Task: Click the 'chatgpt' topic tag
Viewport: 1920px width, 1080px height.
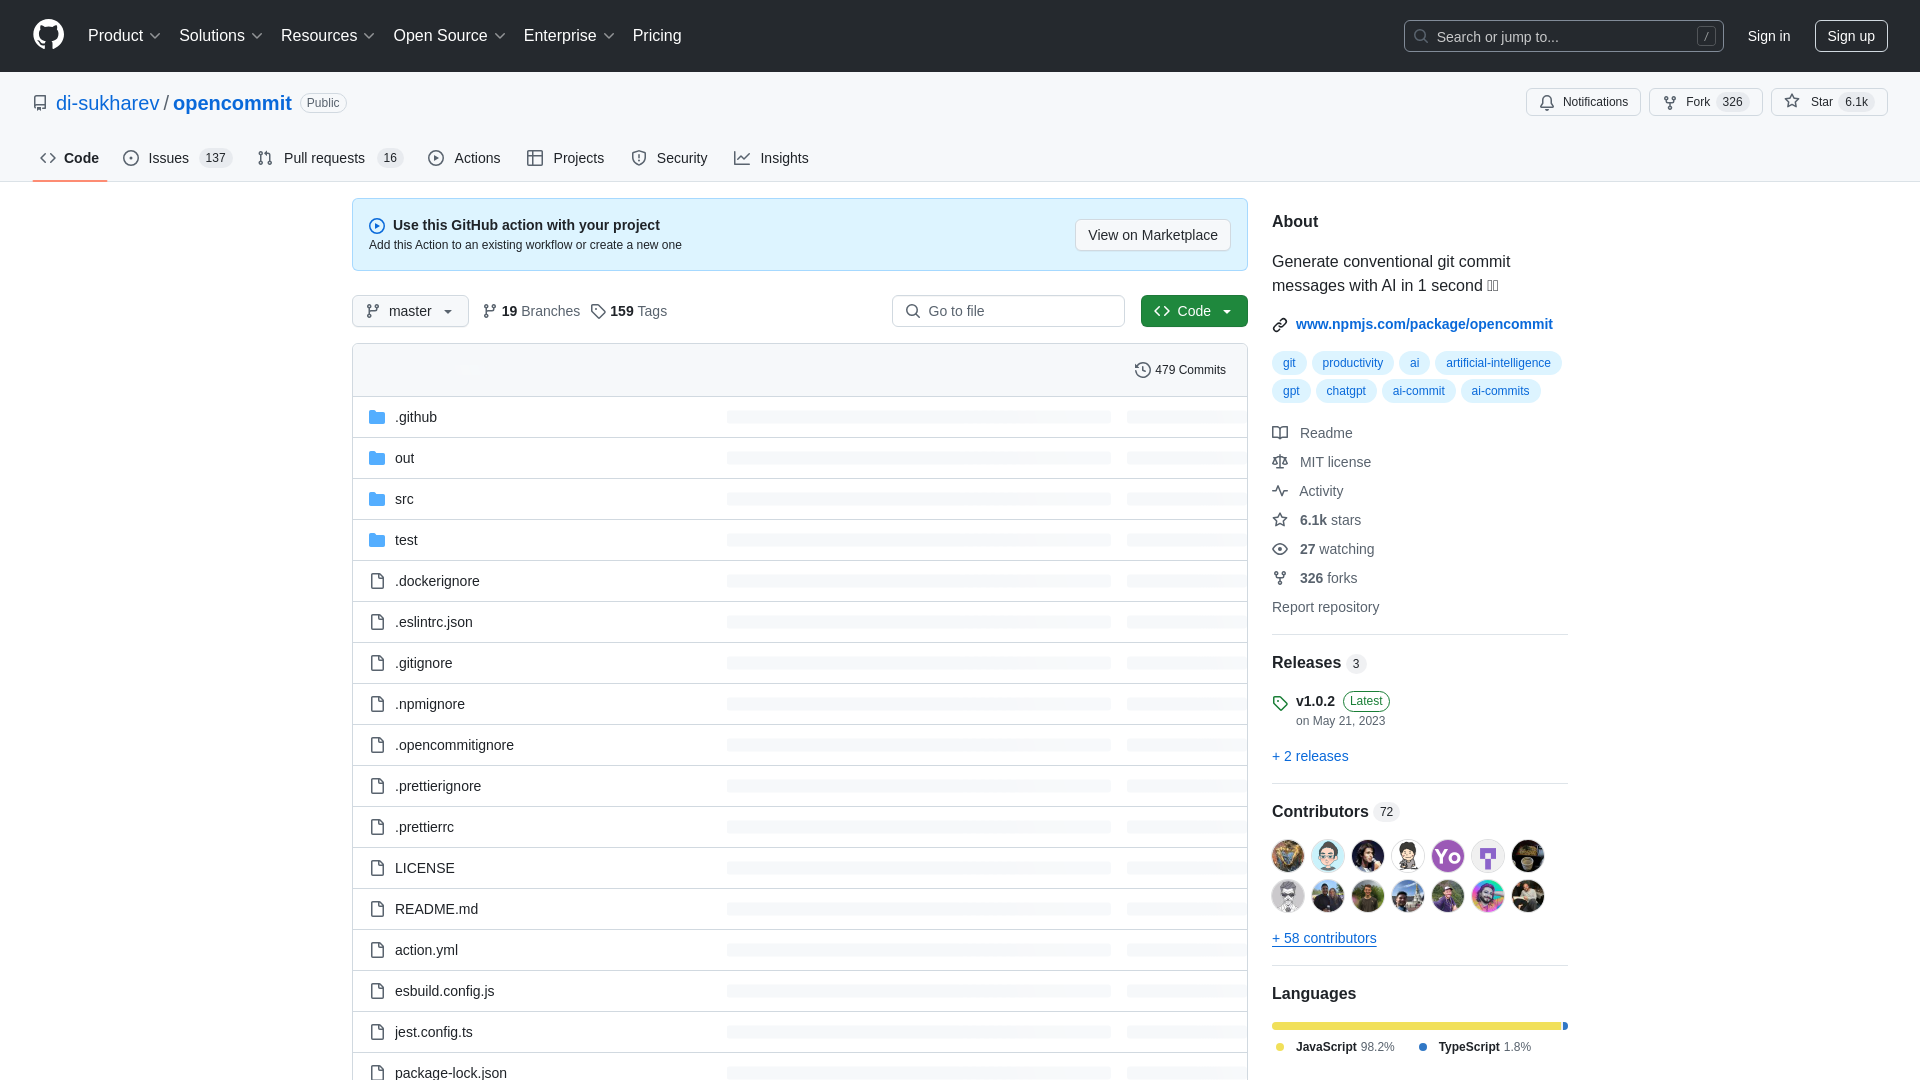Action: 1346,391
